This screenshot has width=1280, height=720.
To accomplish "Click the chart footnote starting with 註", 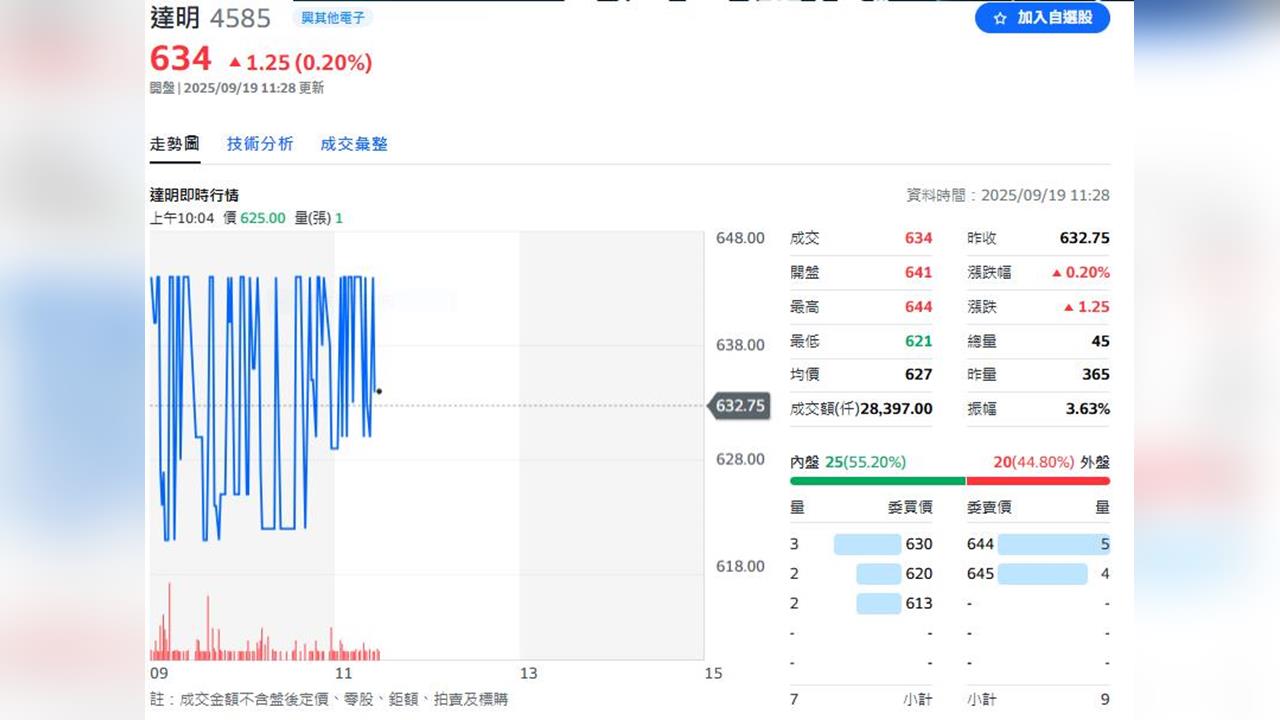I will [329, 699].
